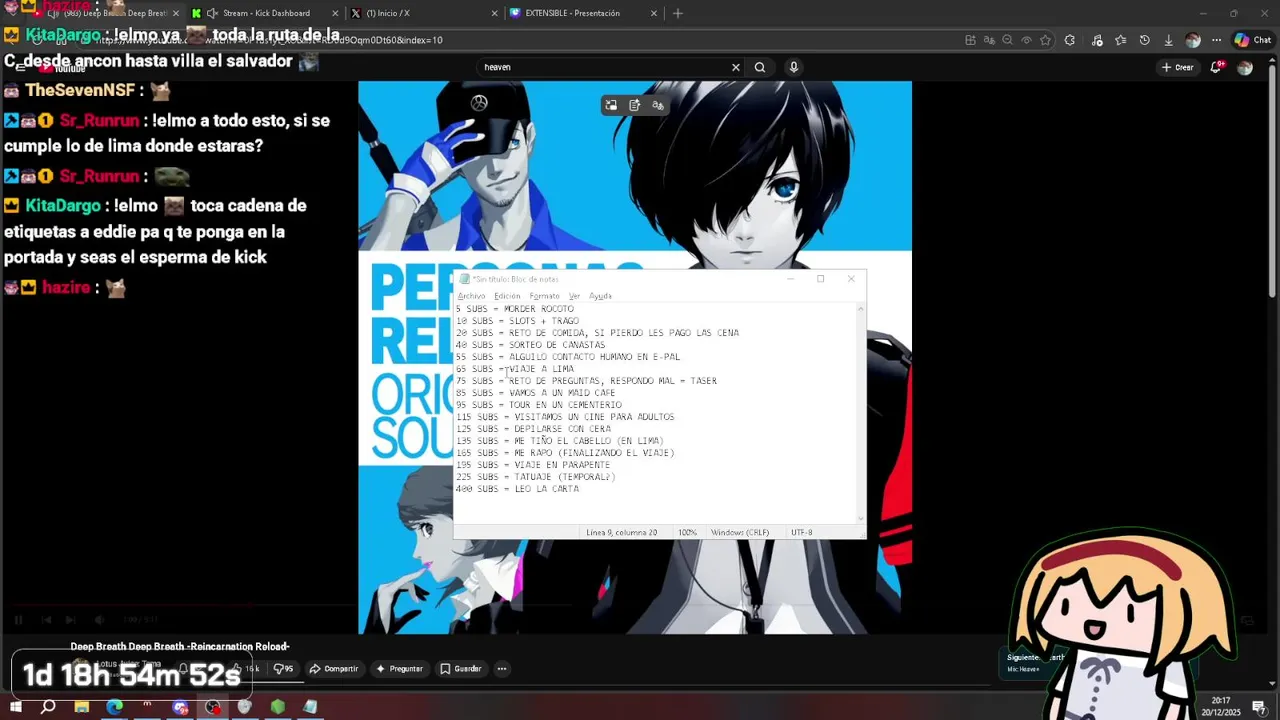Clear the YouTube search field text
The image size is (1280, 720).
pos(735,67)
